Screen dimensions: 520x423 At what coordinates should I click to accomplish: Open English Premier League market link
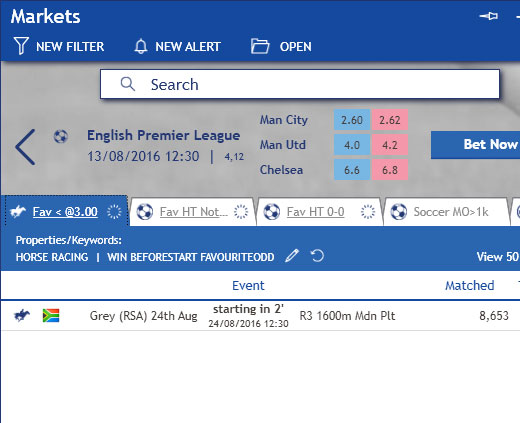coord(163,135)
